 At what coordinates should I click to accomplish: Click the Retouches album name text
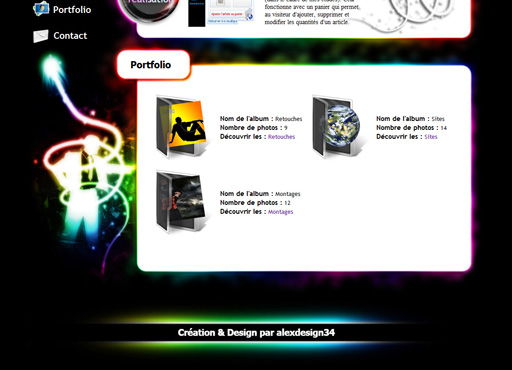click(289, 119)
